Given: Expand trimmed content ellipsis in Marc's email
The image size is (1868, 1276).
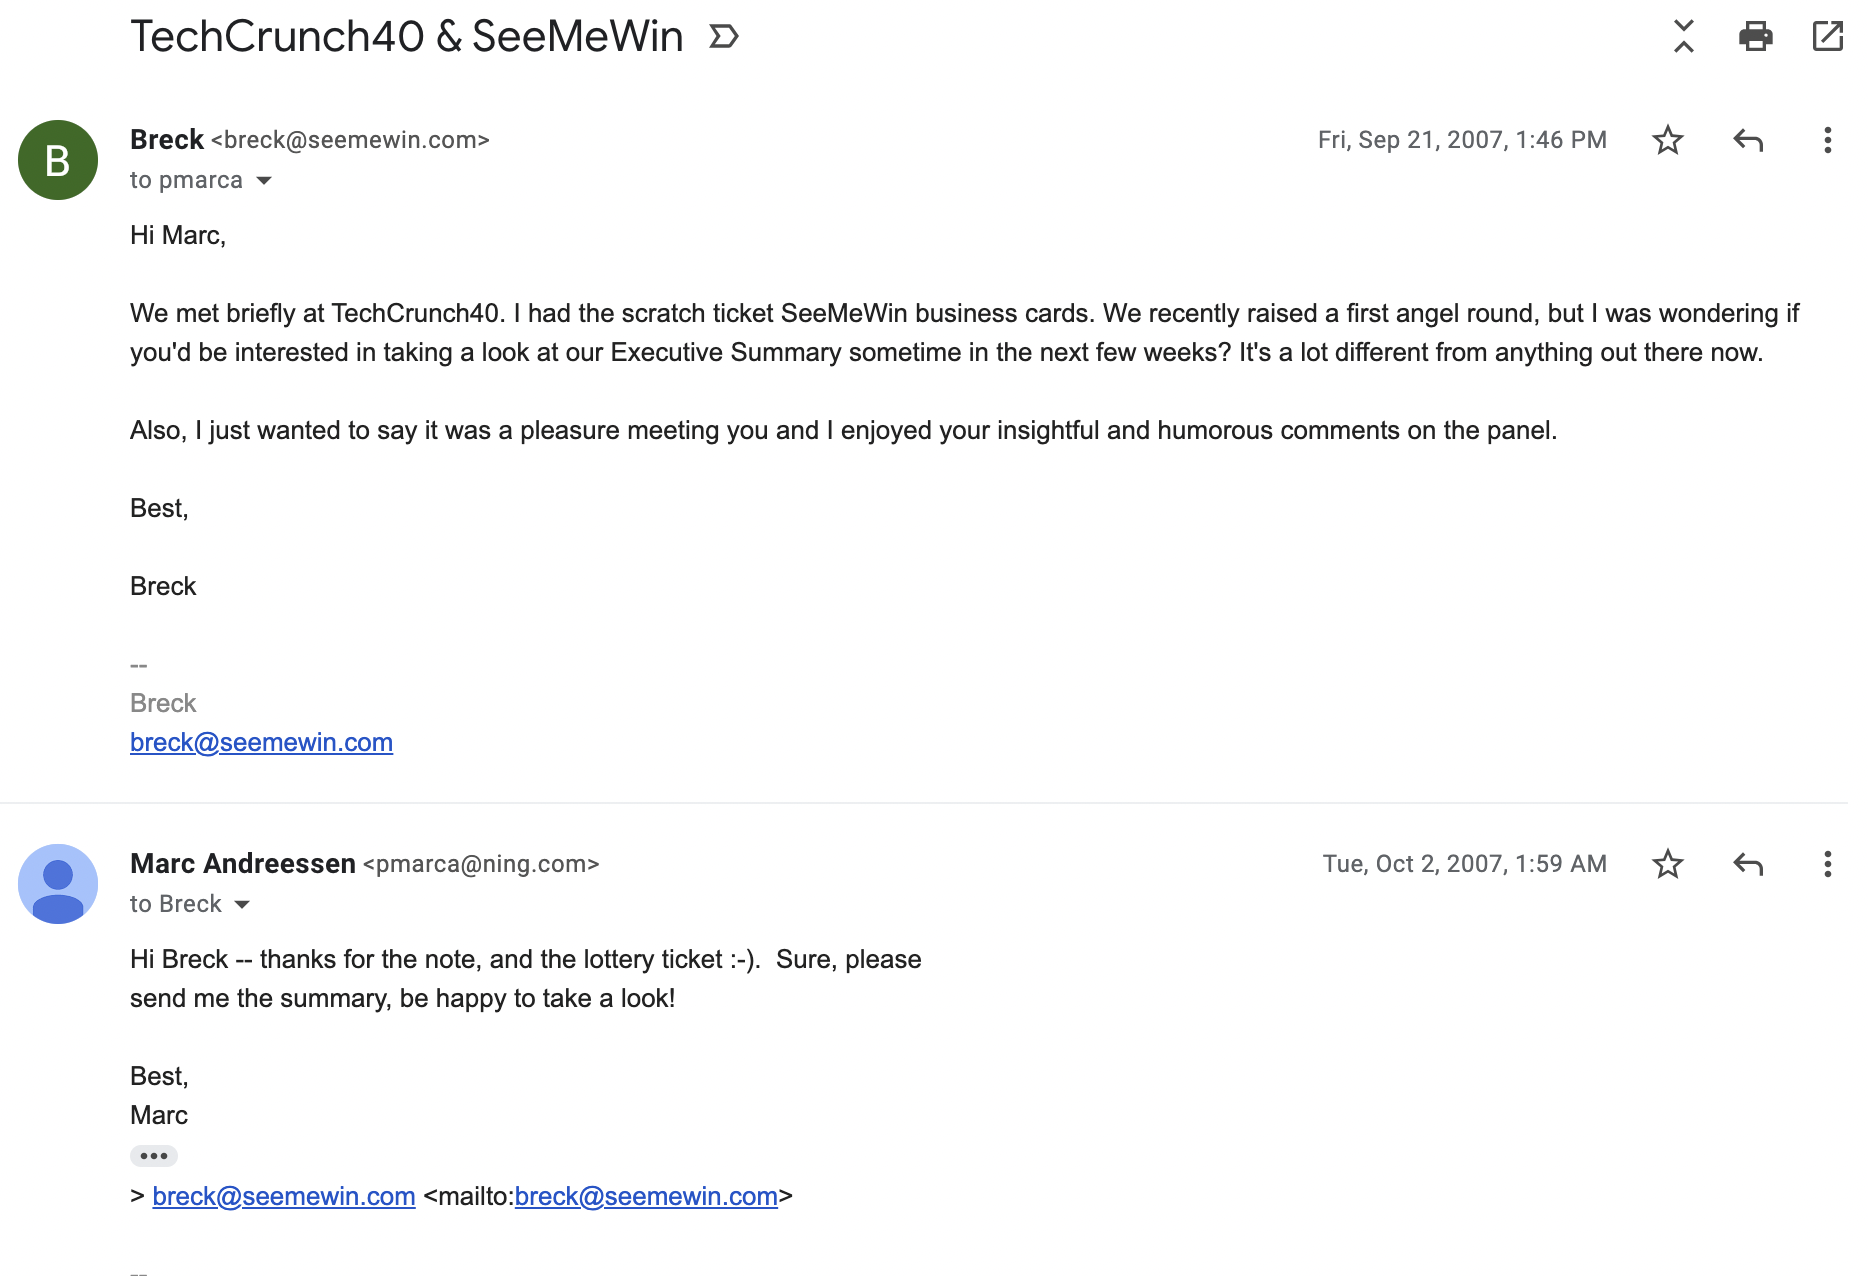Looking at the screenshot, I should point(154,1156).
